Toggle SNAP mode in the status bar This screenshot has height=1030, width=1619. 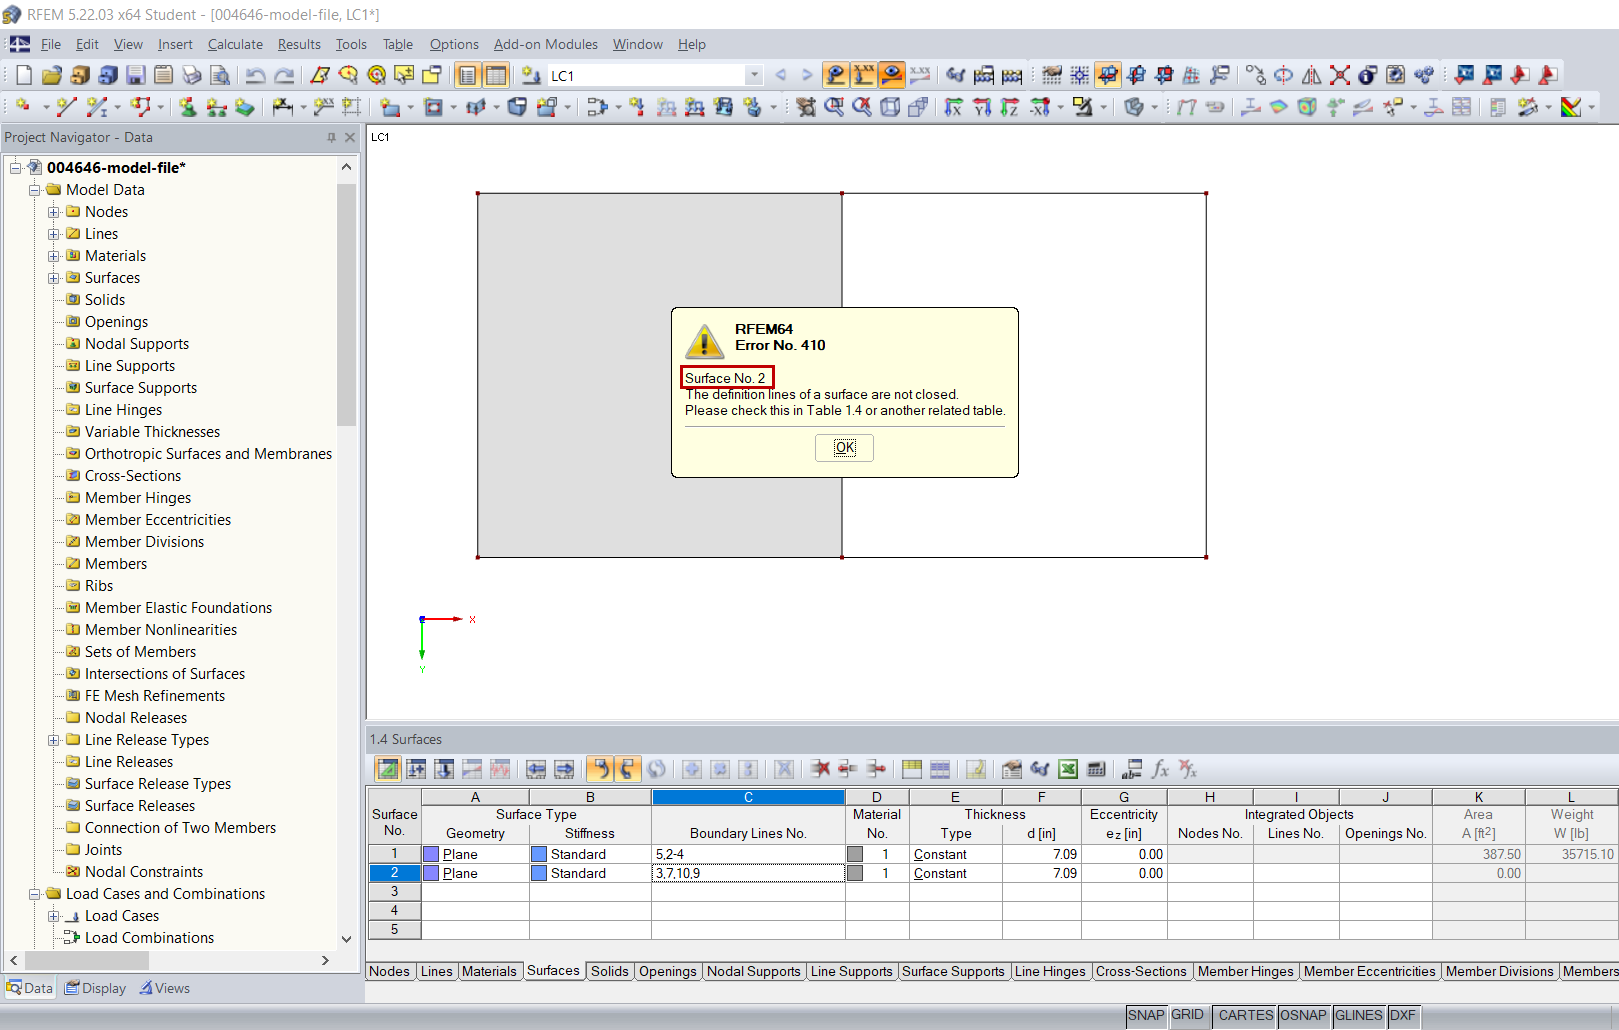pos(1146,1015)
